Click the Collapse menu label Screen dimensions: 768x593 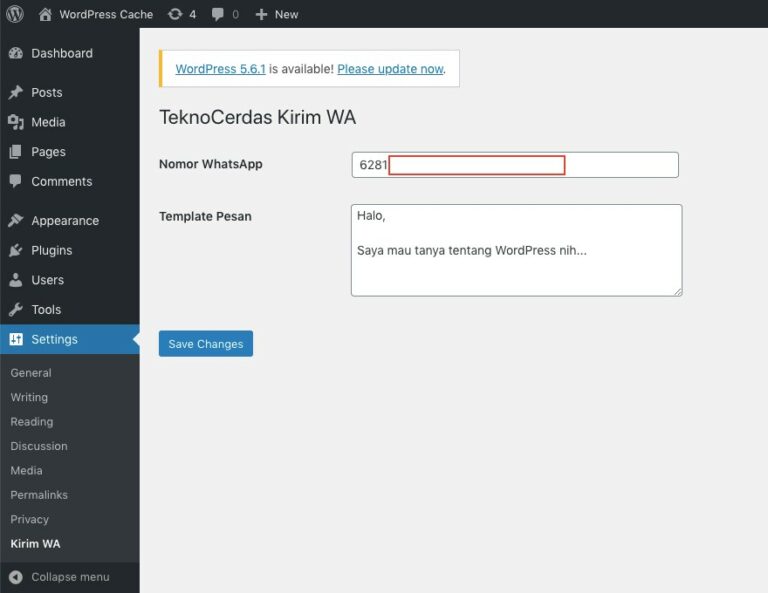click(71, 577)
